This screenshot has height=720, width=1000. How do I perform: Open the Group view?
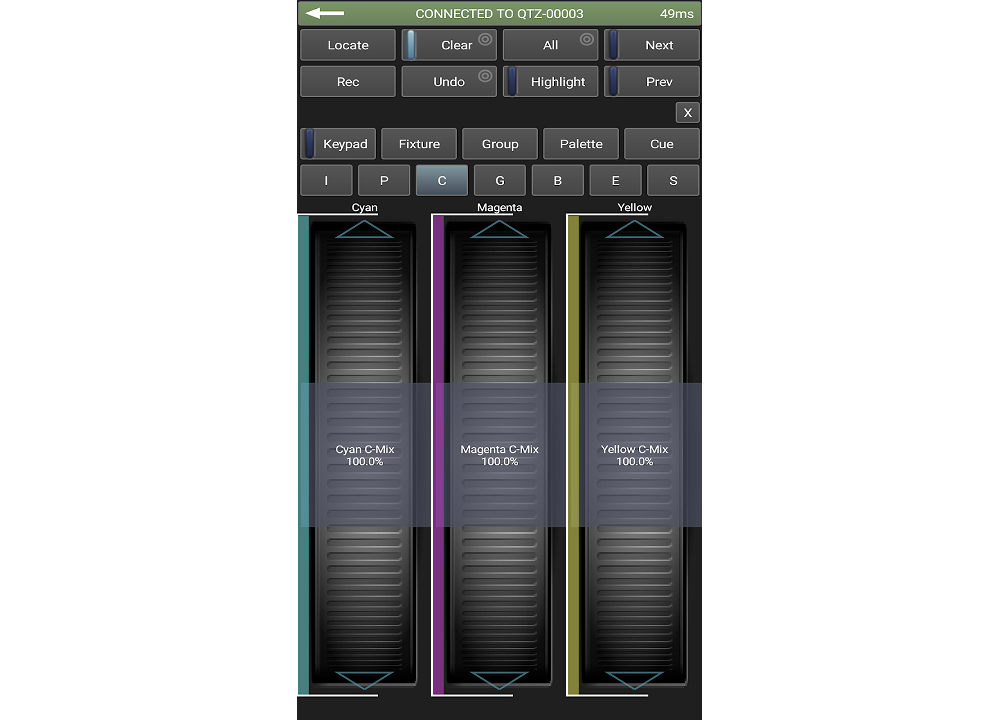[500, 143]
